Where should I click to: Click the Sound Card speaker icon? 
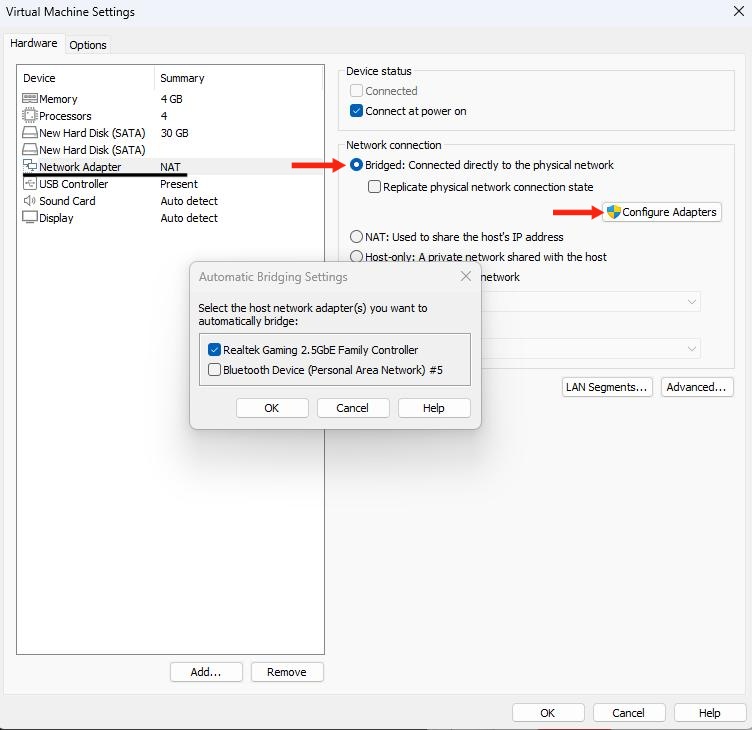30,201
